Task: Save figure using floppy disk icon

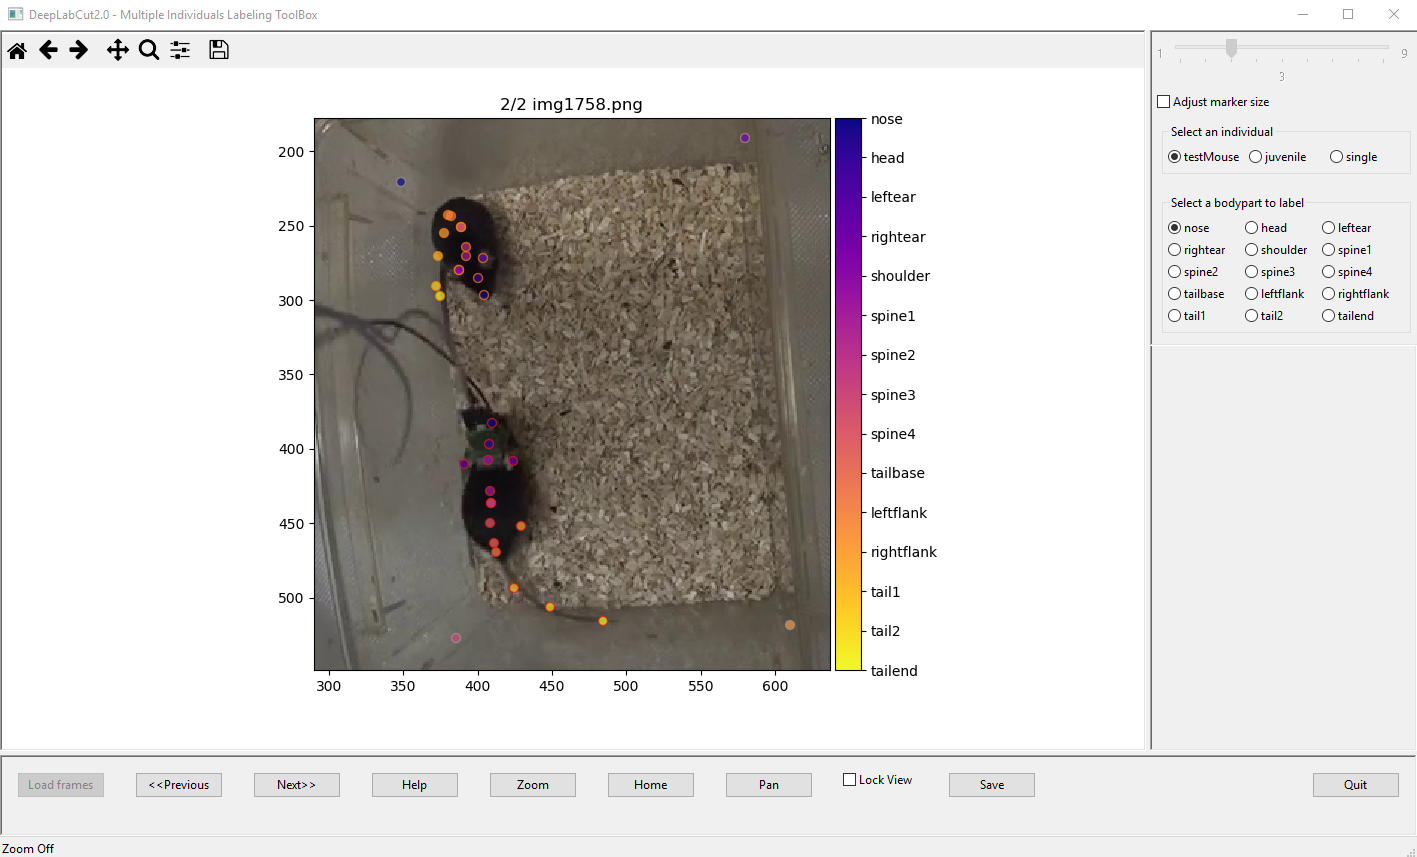Action: pyautogui.click(x=219, y=50)
